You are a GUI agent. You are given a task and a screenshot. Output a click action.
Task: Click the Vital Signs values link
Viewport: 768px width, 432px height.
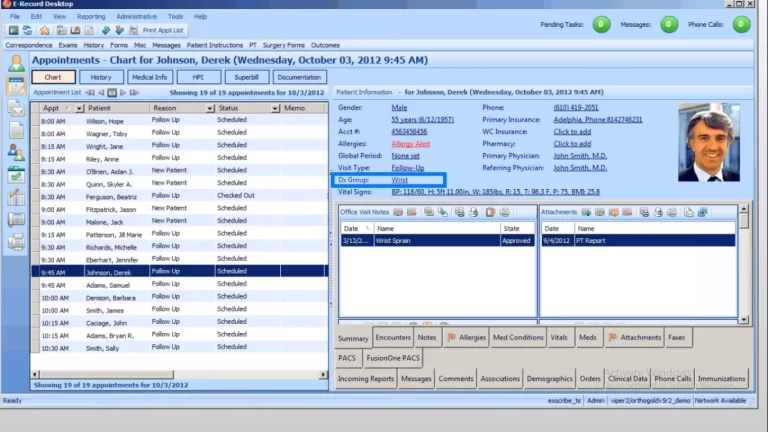tap(495, 192)
